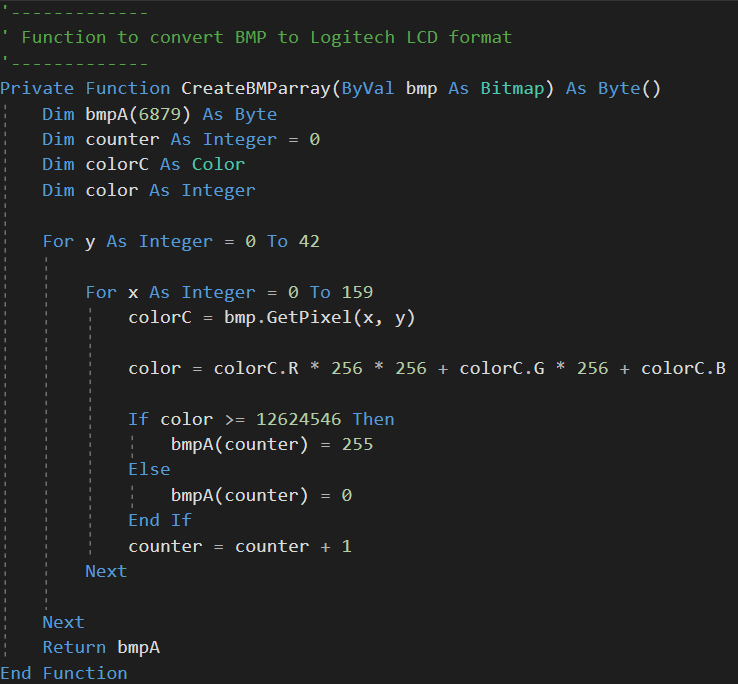
Task: Click the Else keyword
Action: tap(149, 469)
